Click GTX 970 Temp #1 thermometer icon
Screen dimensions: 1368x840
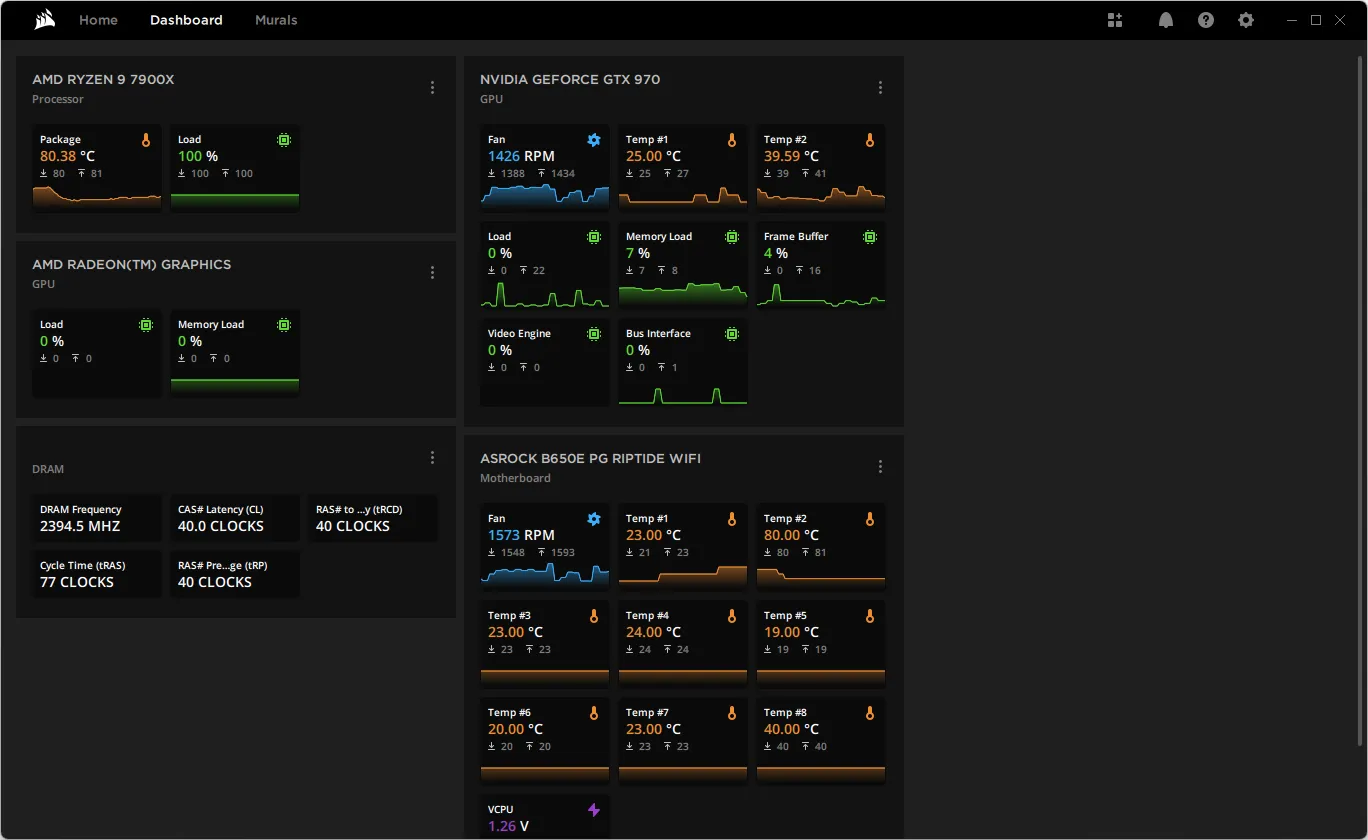coord(732,141)
